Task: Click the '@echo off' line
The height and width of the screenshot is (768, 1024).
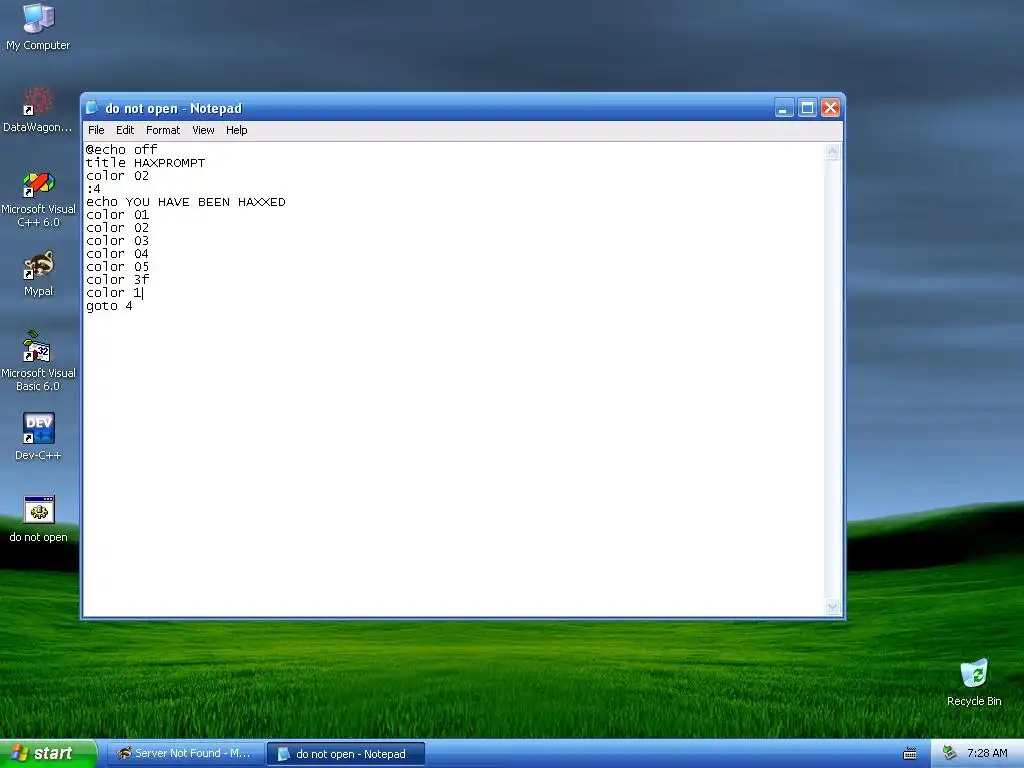Action: click(x=121, y=150)
